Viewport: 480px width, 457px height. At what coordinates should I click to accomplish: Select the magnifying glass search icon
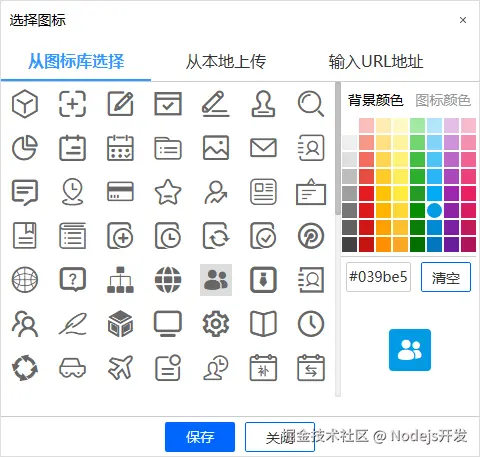click(311, 104)
